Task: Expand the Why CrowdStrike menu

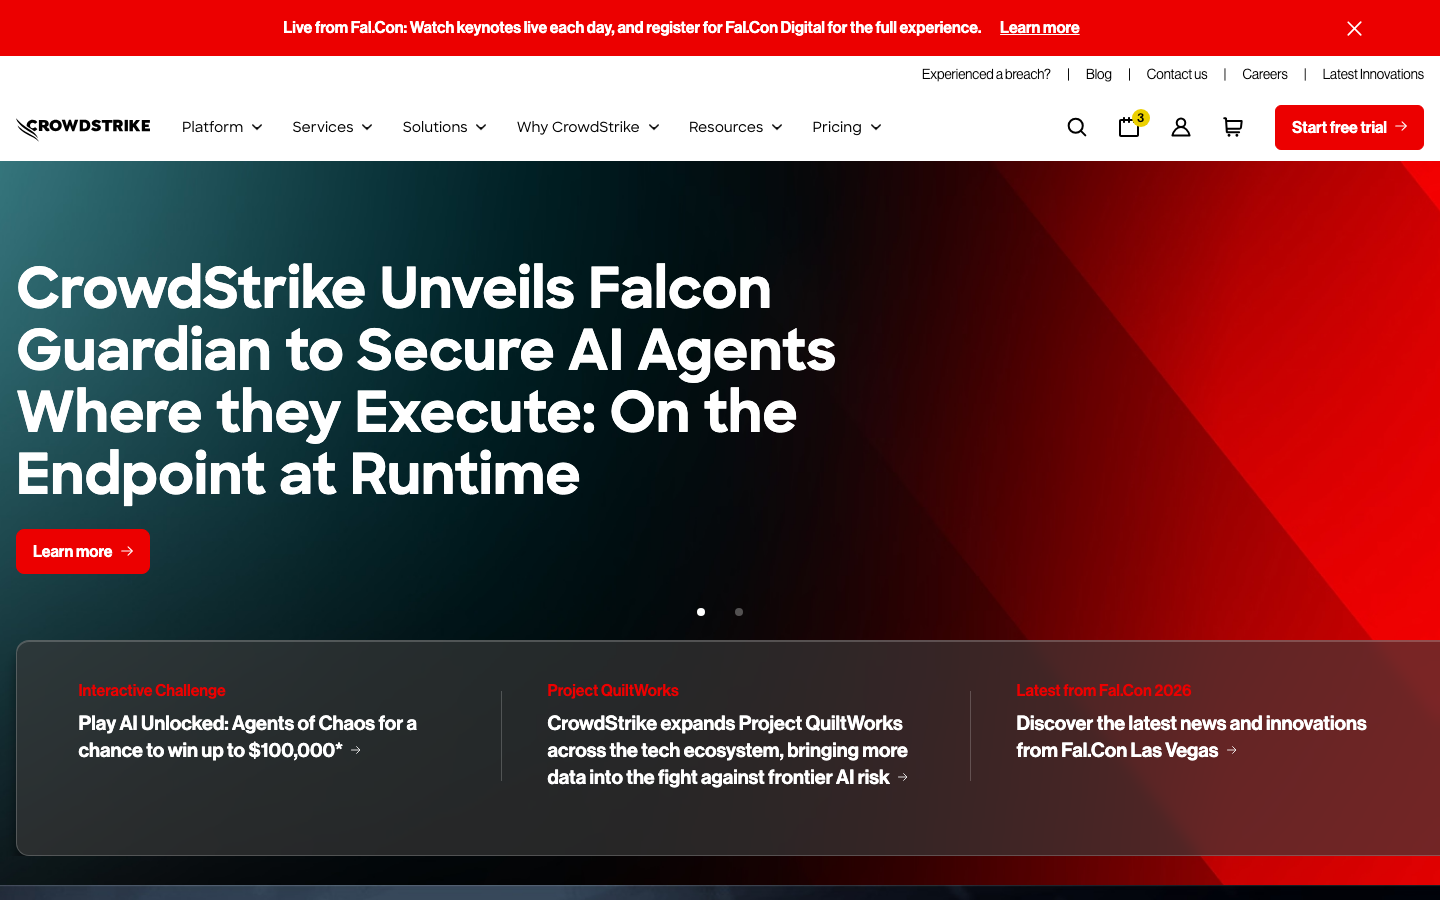Action: tap(588, 127)
